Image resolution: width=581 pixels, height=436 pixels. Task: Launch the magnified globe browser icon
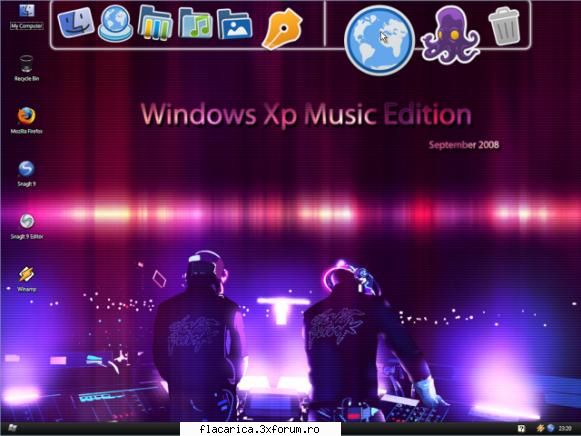click(x=379, y=40)
